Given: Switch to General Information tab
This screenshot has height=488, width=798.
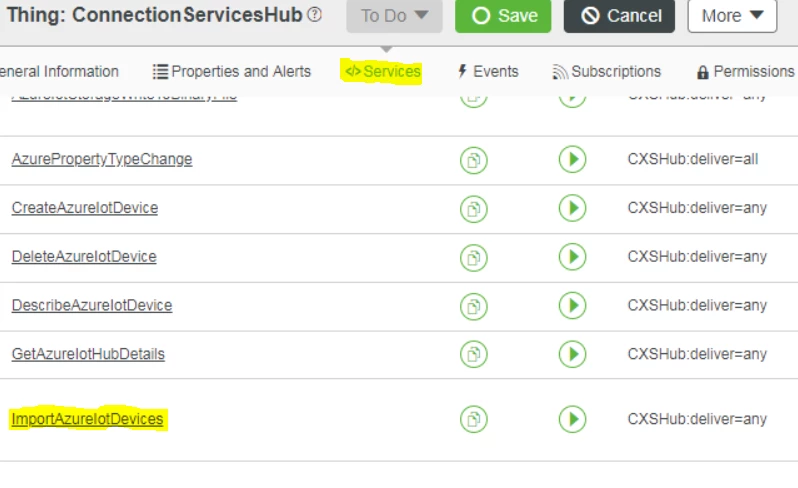Looking at the screenshot, I should point(59,71).
